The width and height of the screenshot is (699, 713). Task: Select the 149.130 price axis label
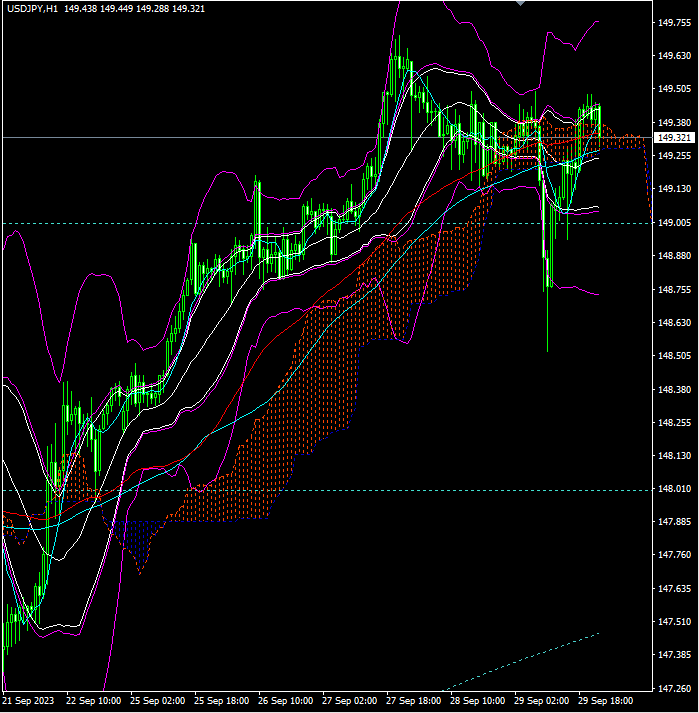(x=674, y=189)
